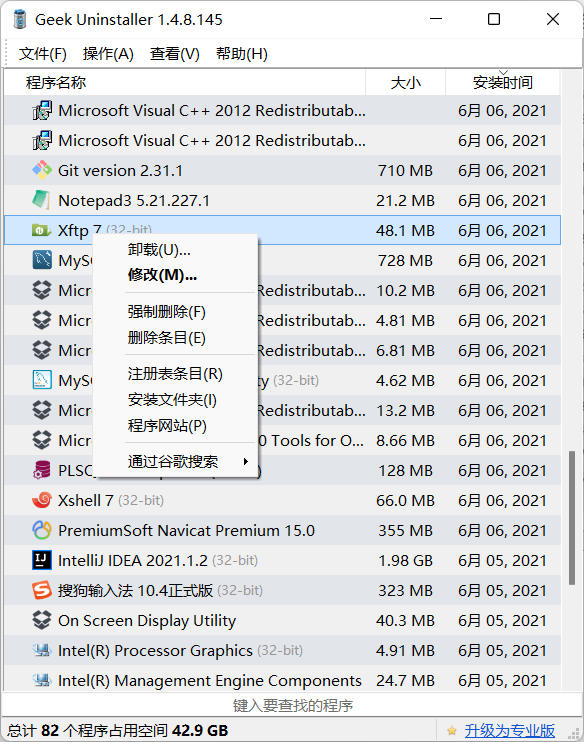Image resolution: width=584 pixels, height=742 pixels.
Task: Click the Intel Management Engine Components icon
Action: 42,680
